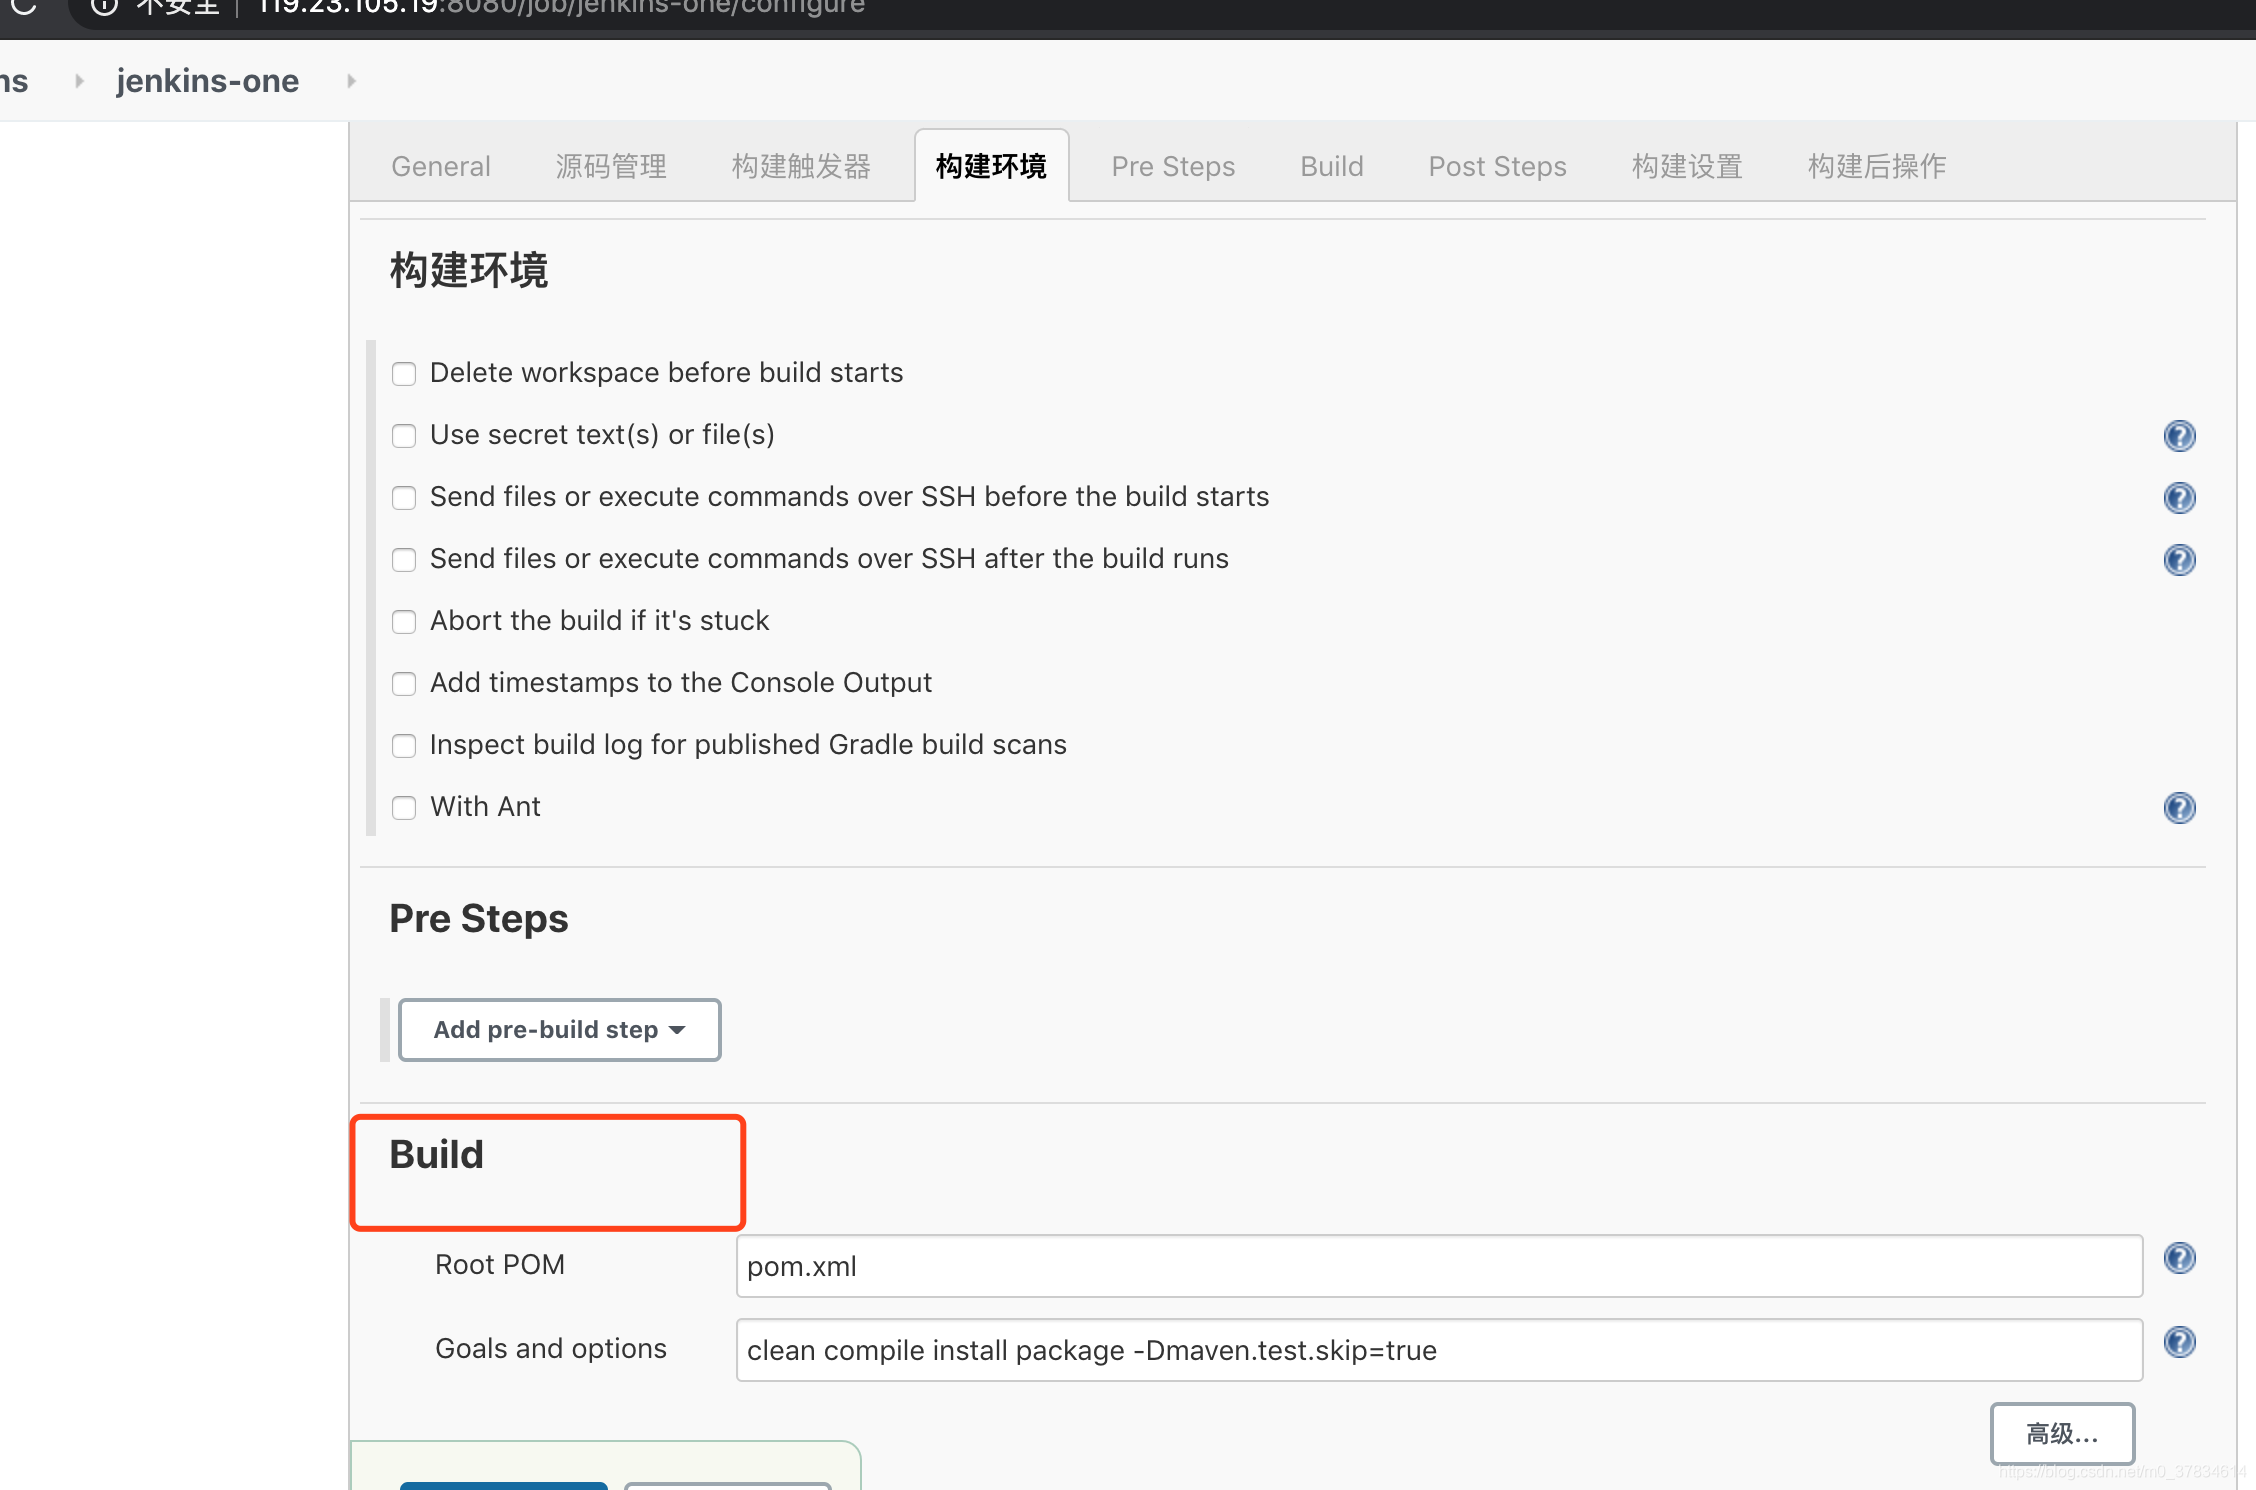Enable Delete workspace before build starts
The height and width of the screenshot is (1490, 2256).
(x=404, y=374)
